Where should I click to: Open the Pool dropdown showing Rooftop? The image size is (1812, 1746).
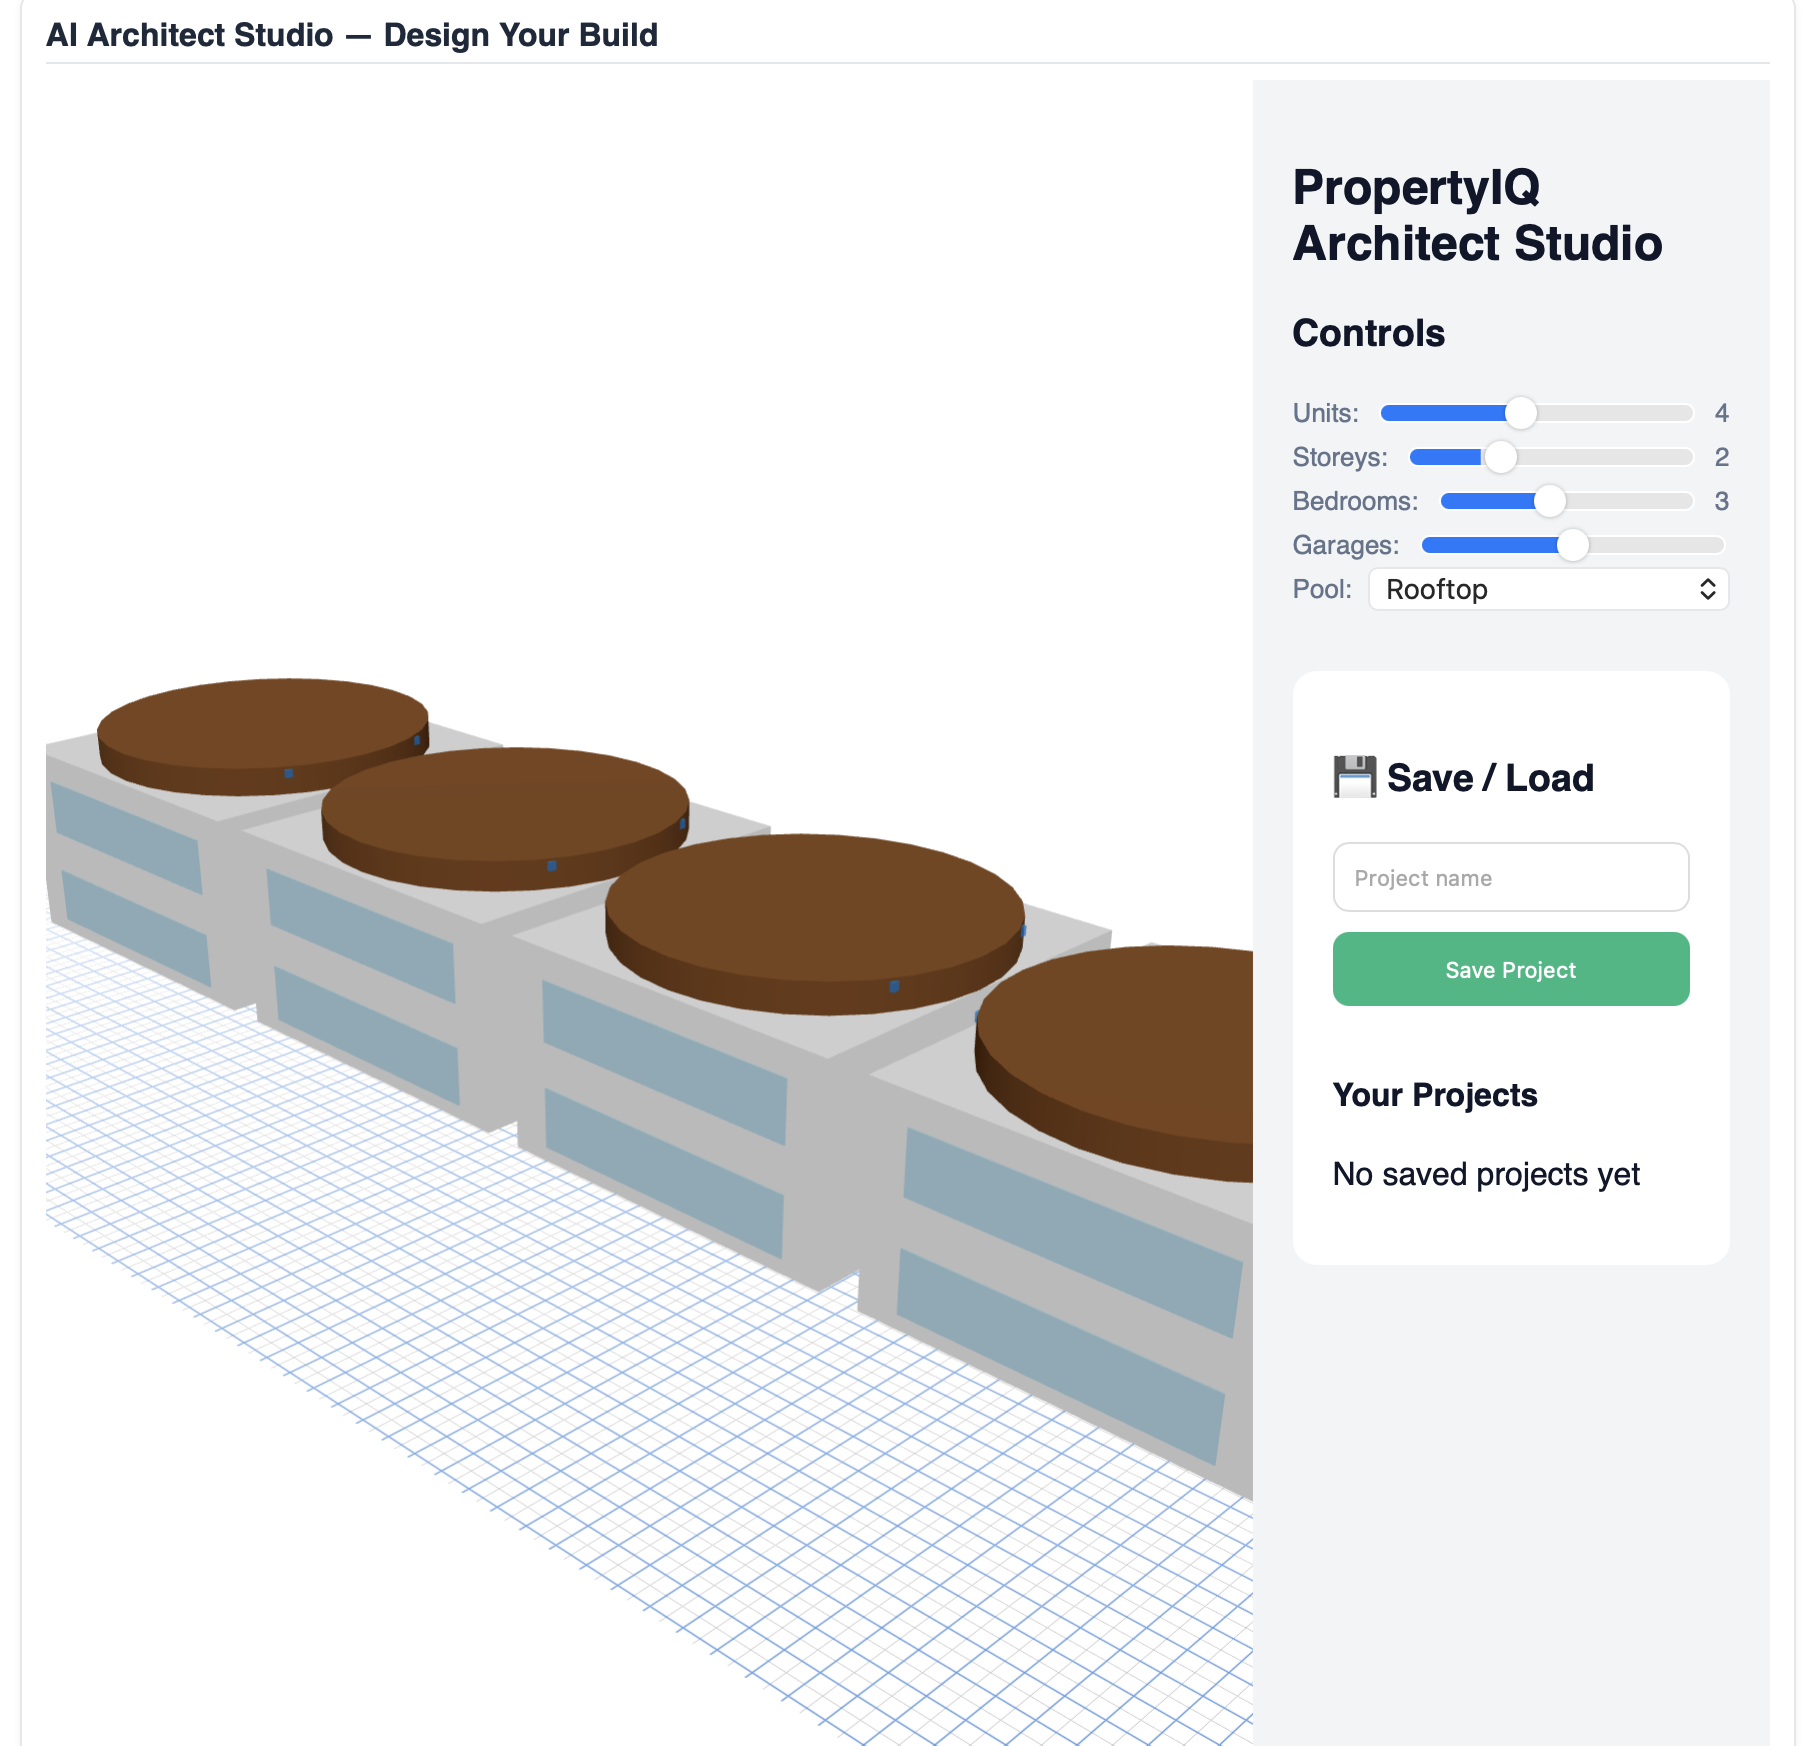[1548, 589]
